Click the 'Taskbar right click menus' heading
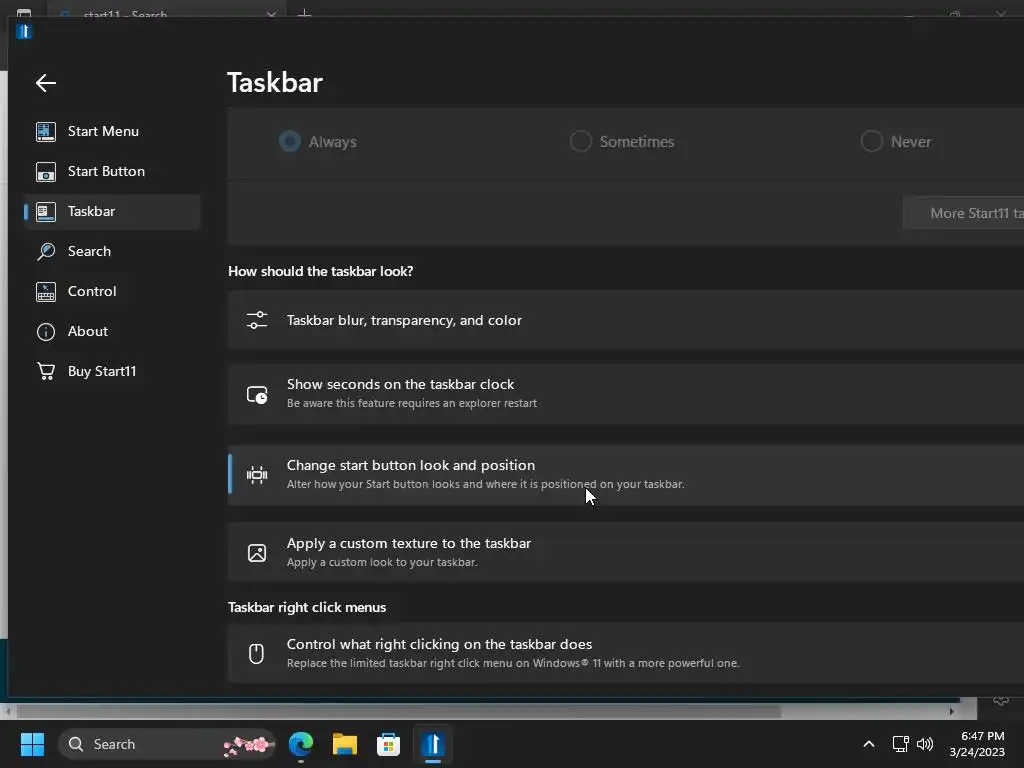The height and width of the screenshot is (768, 1024). pyautogui.click(x=307, y=607)
